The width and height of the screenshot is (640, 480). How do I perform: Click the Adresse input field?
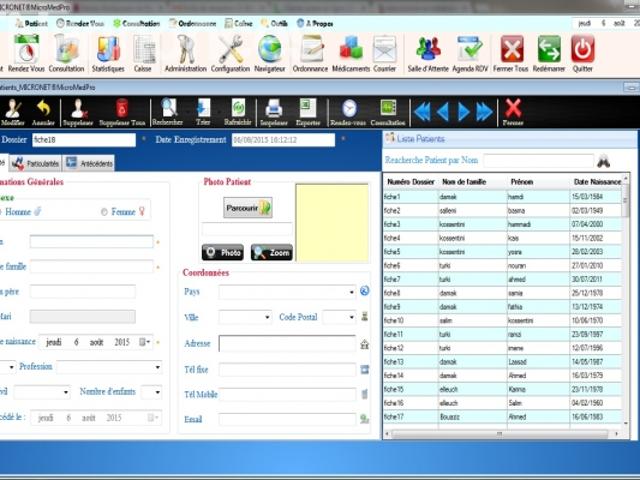click(x=287, y=344)
